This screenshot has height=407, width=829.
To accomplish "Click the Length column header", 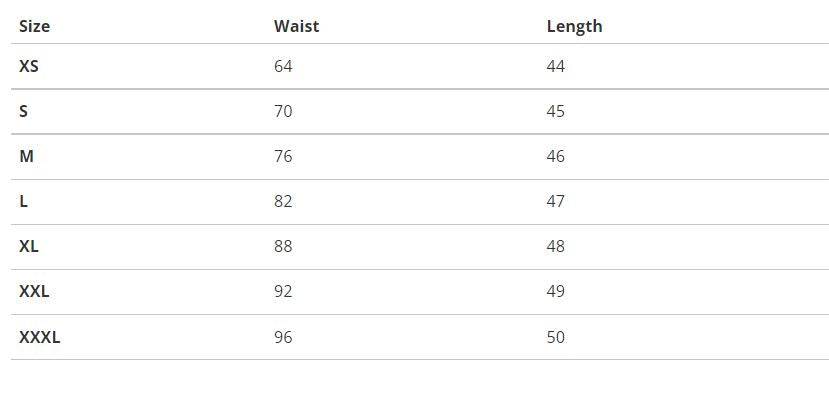I will tap(574, 26).
